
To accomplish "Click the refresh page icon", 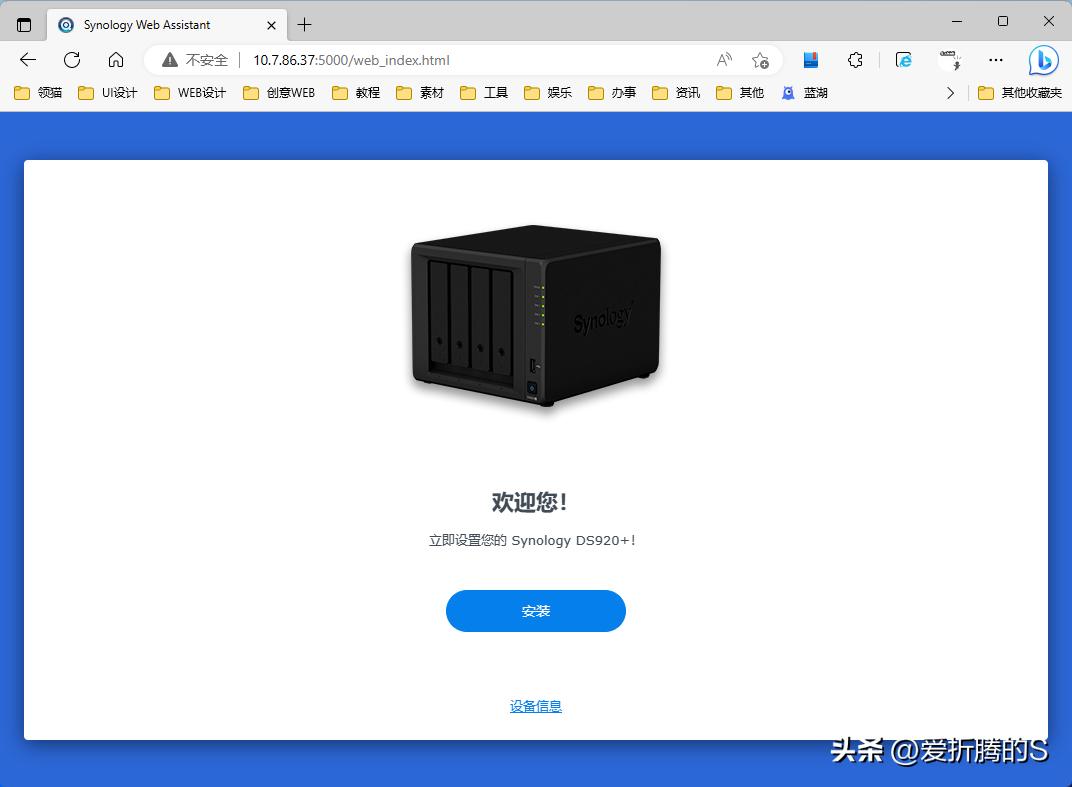I will [x=71, y=60].
